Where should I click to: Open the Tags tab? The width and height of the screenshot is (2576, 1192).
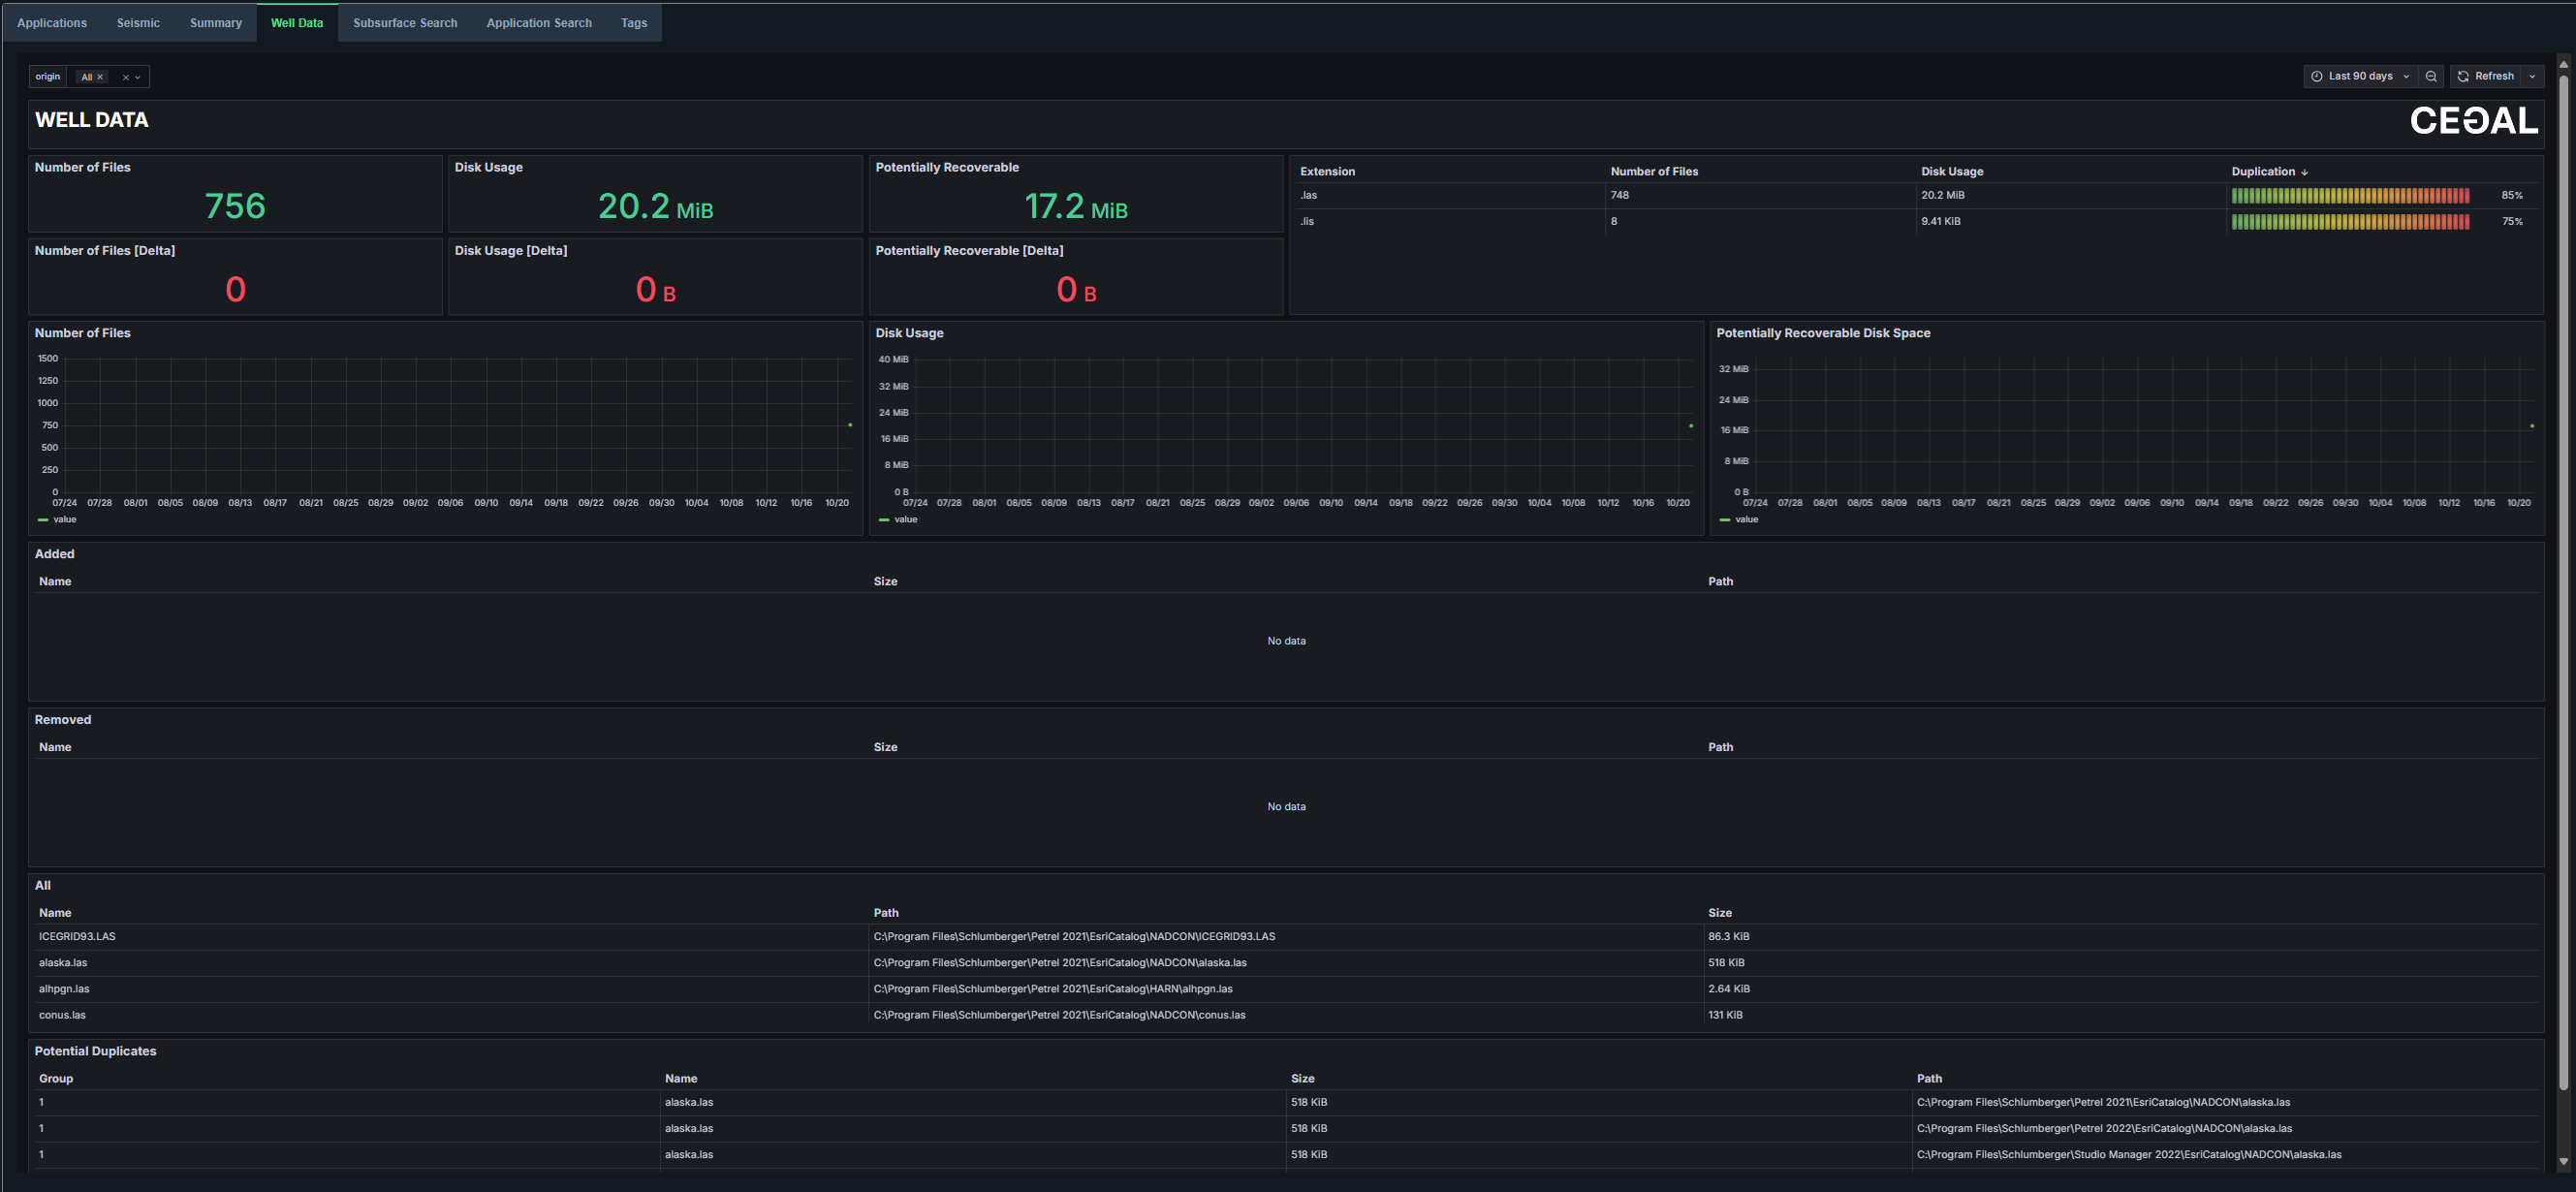(x=633, y=22)
